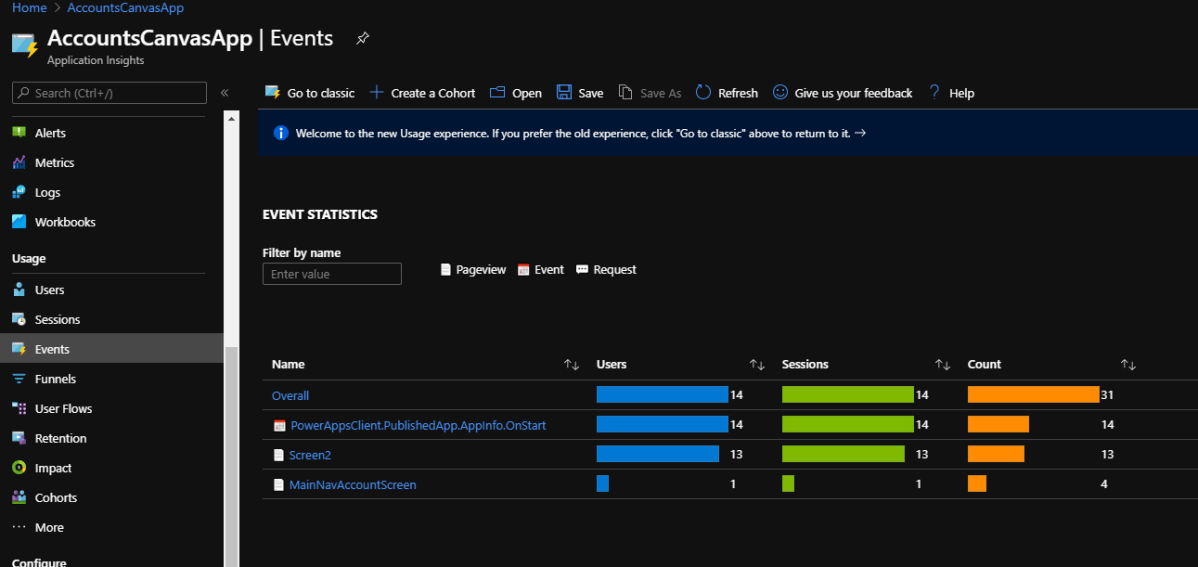
Task: Toggle the Event type filter
Action: click(540, 270)
